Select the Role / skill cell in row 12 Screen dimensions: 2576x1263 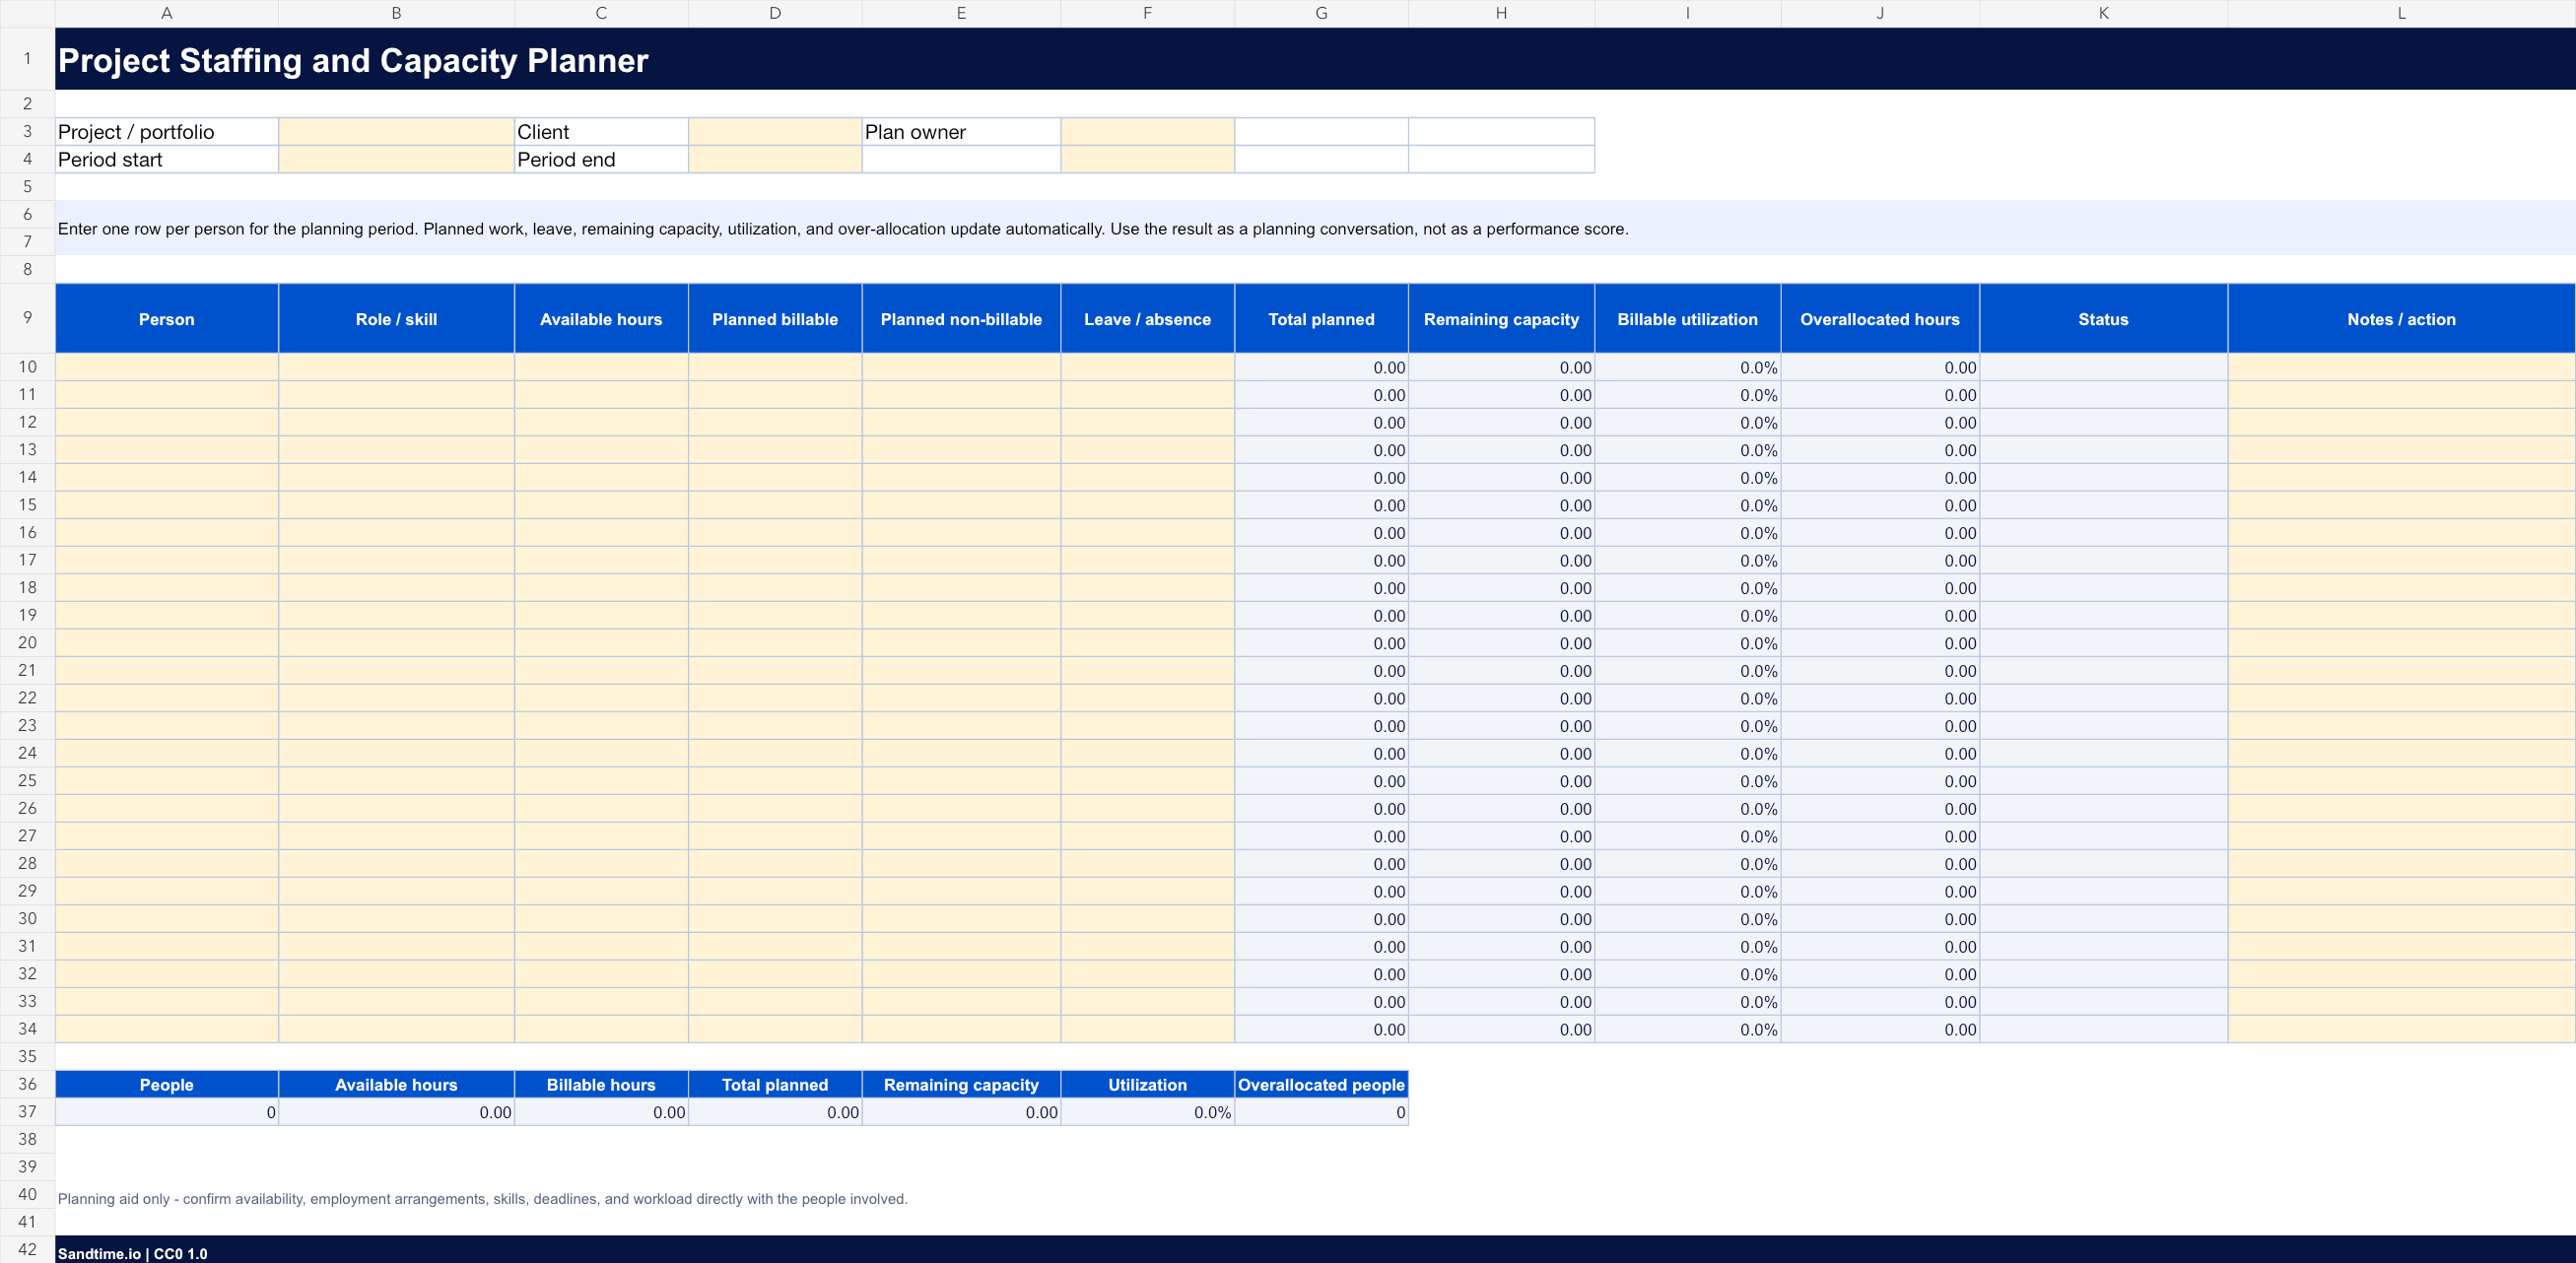[x=396, y=422]
